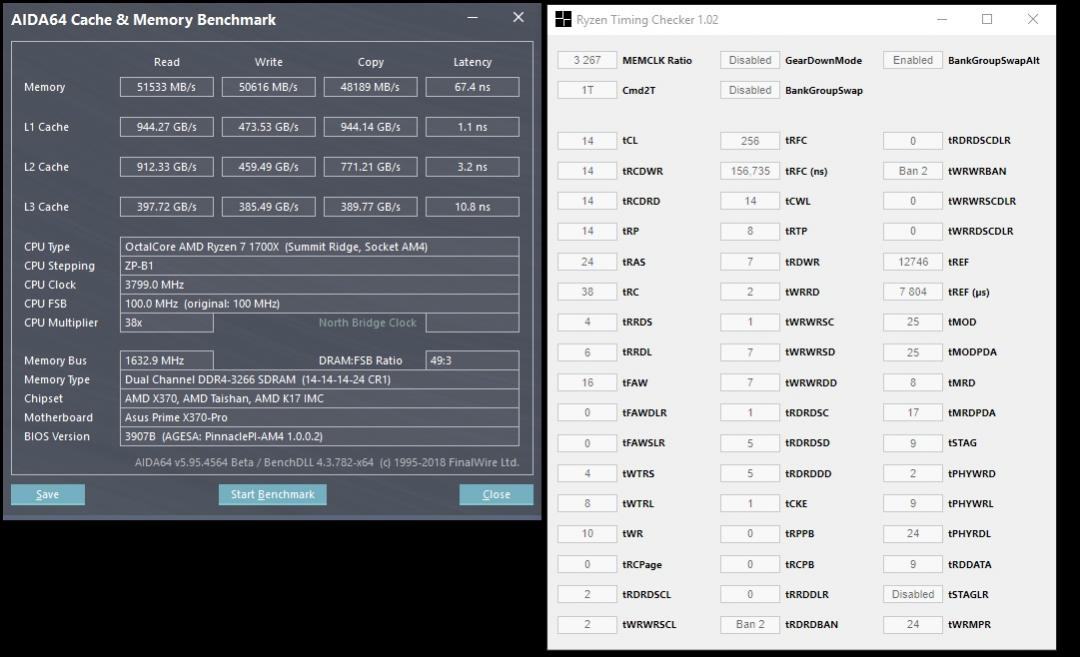The image size is (1080, 657).
Task: Click the Memory Type DDR4-3266 field
Action: [x=320, y=379]
